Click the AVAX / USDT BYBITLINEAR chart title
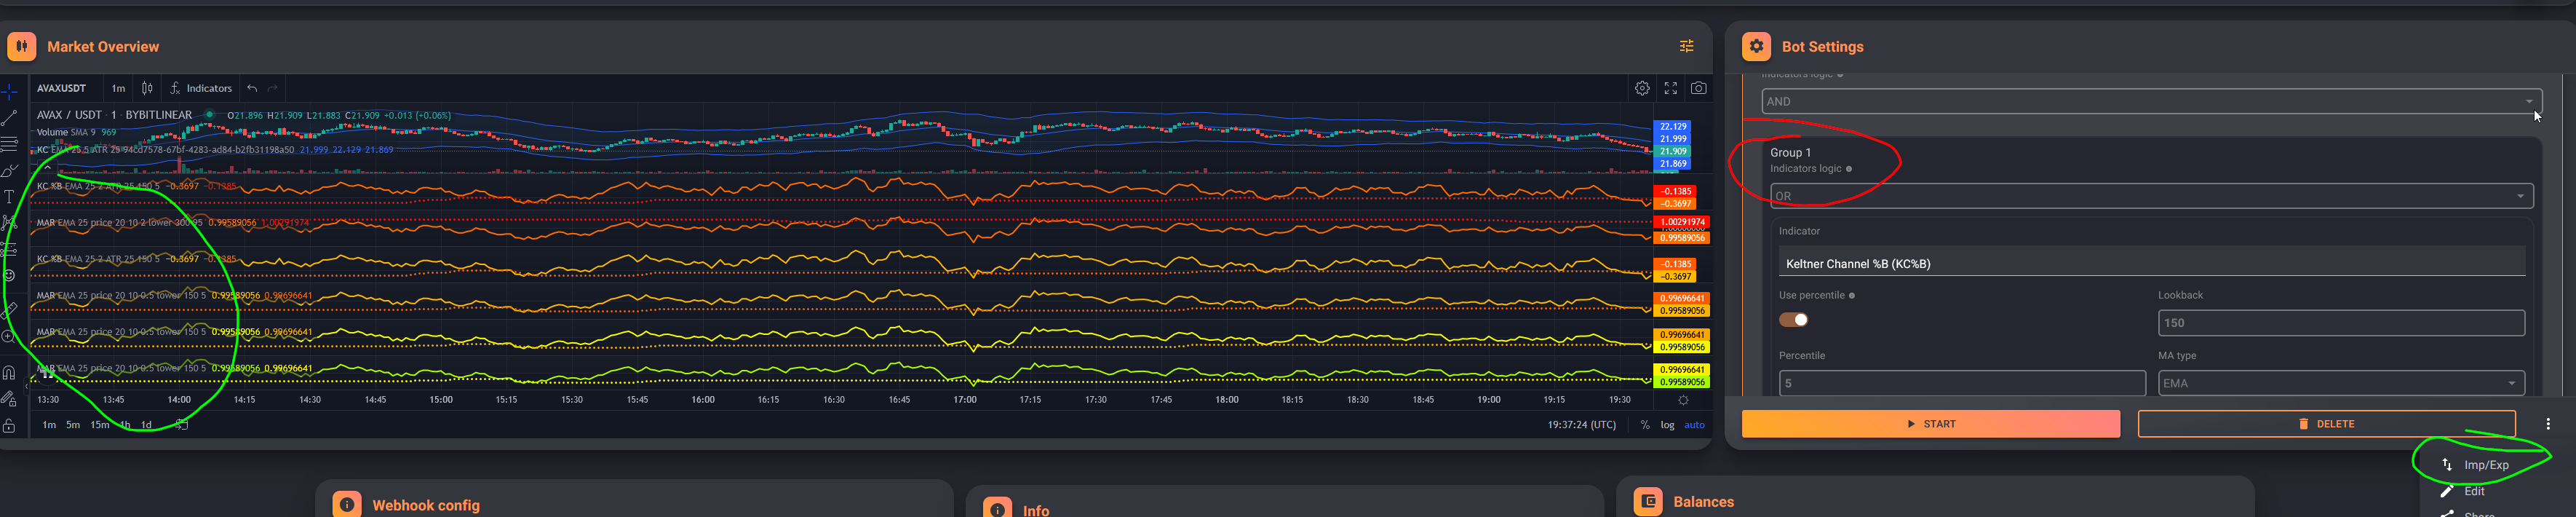2576x517 pixels. pyautogui.click(x=114, y=115)
